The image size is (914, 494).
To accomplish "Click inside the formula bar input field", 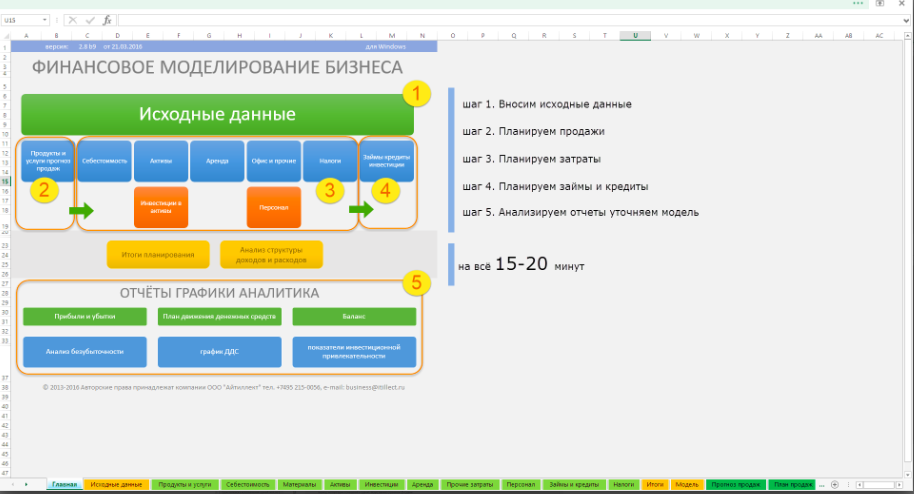I will pyautogui.click(x=500, y=20).
